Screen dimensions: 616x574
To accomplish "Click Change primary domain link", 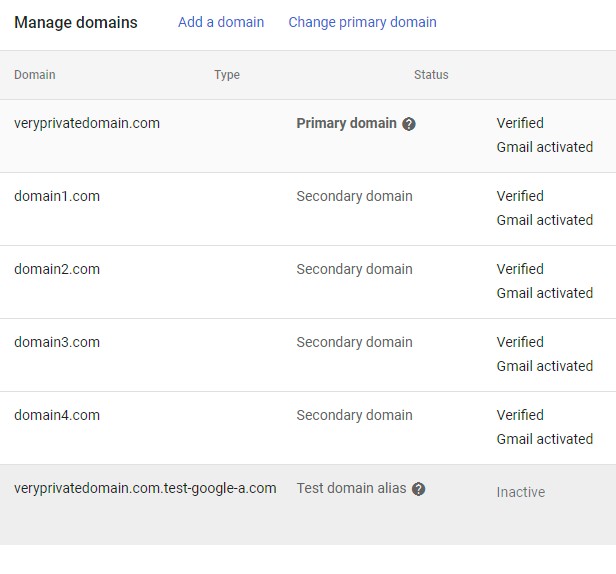I will [x=362, y=22].
